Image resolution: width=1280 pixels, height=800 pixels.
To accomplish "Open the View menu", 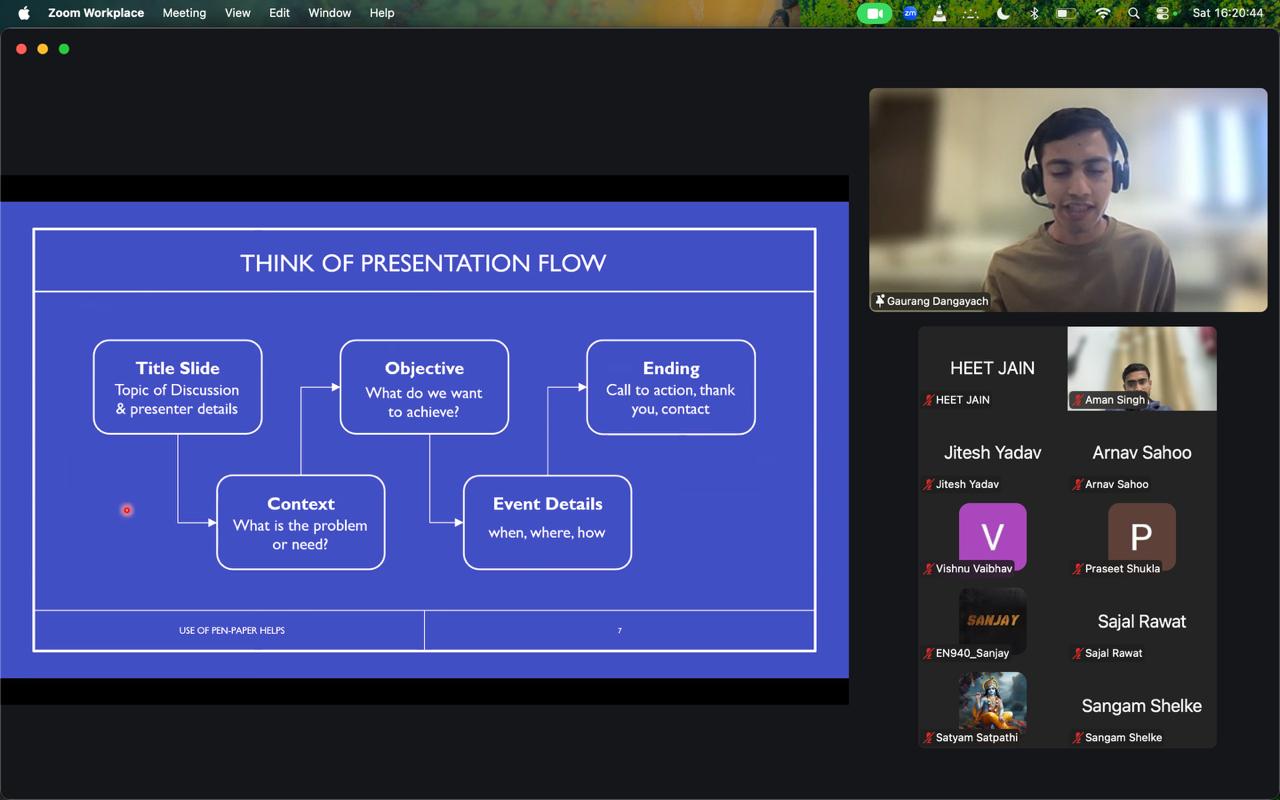I will [x=238, y=13].
